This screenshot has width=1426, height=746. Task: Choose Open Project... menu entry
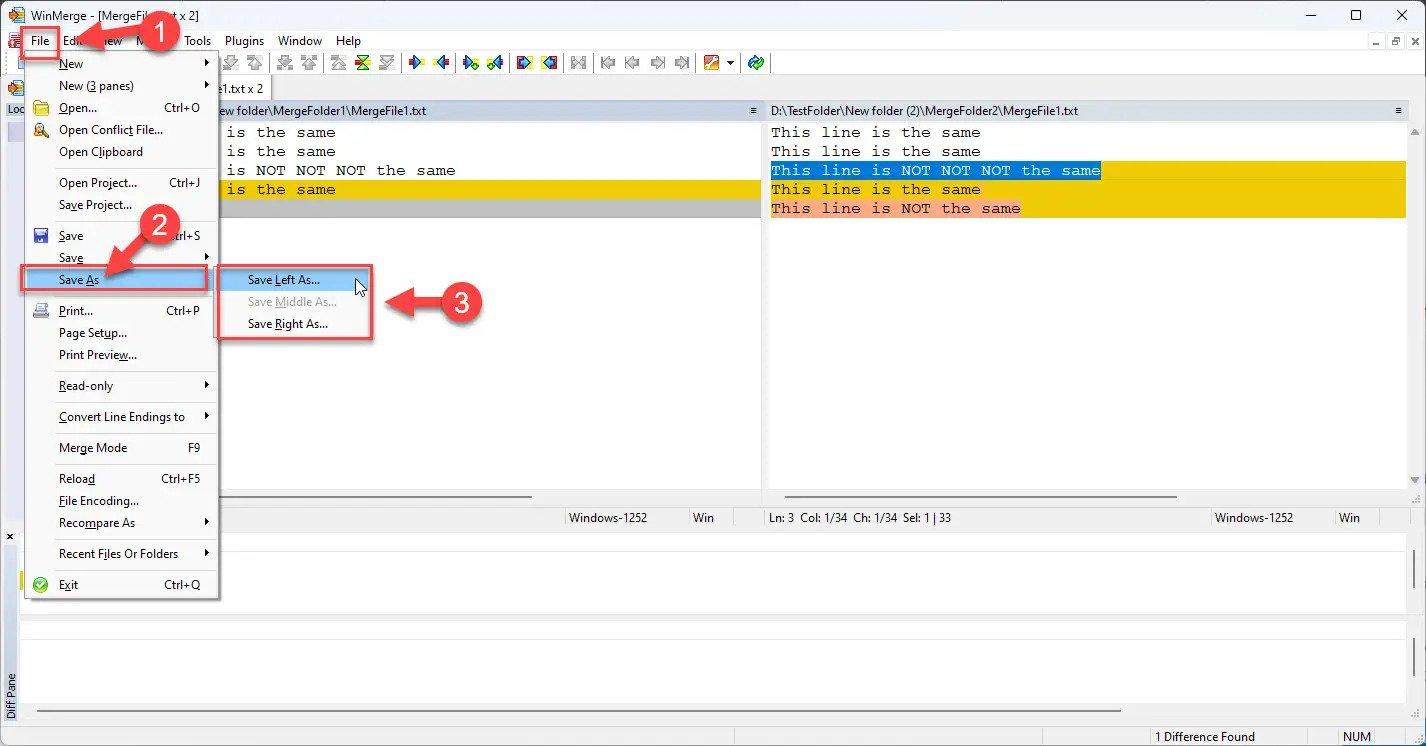point(122,183)
